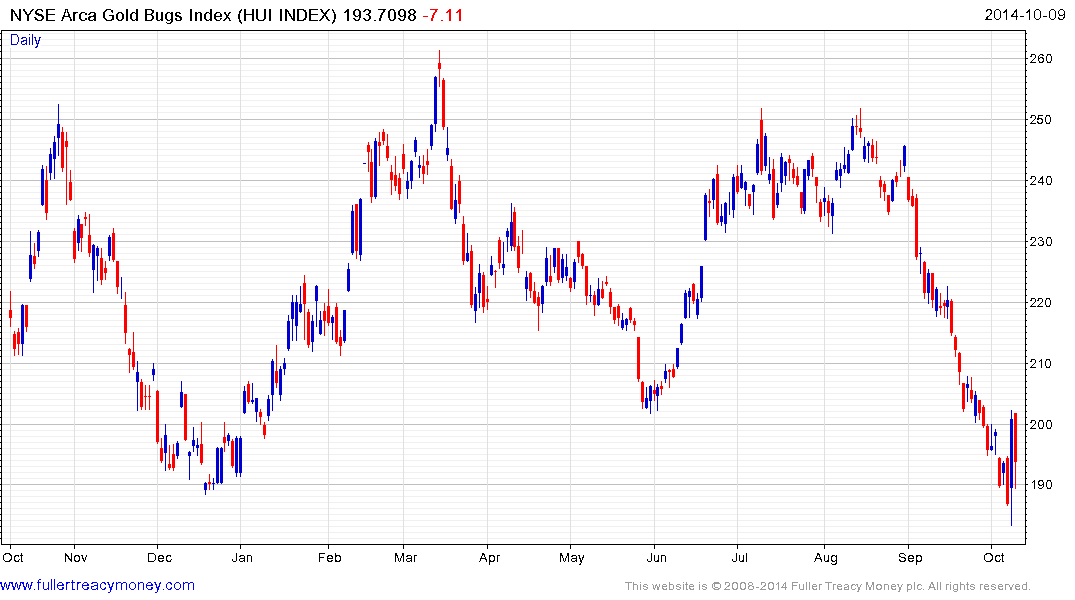Click the first 'Oct' month label on axis
1075x600 pixels.
point(13,557)
